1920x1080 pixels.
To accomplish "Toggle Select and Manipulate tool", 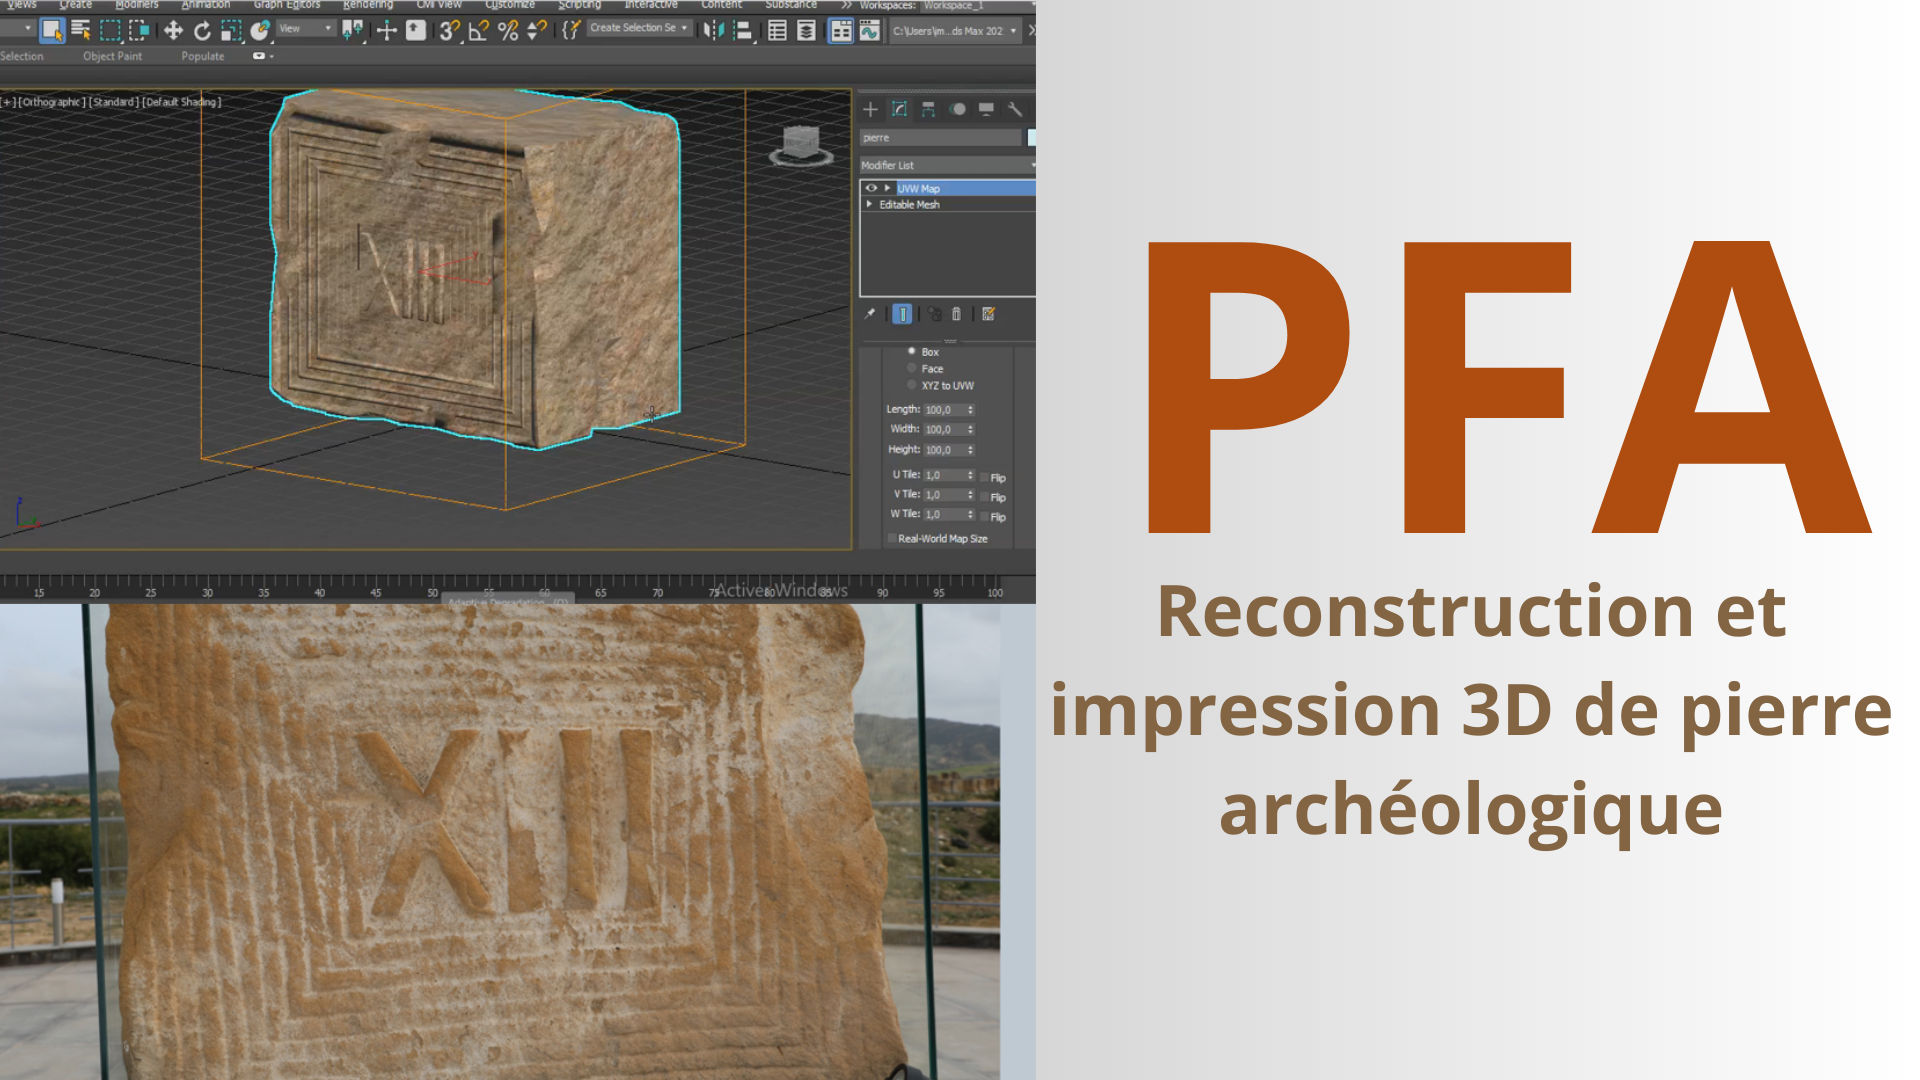I will pyautogui.click(x=386, y=31).
